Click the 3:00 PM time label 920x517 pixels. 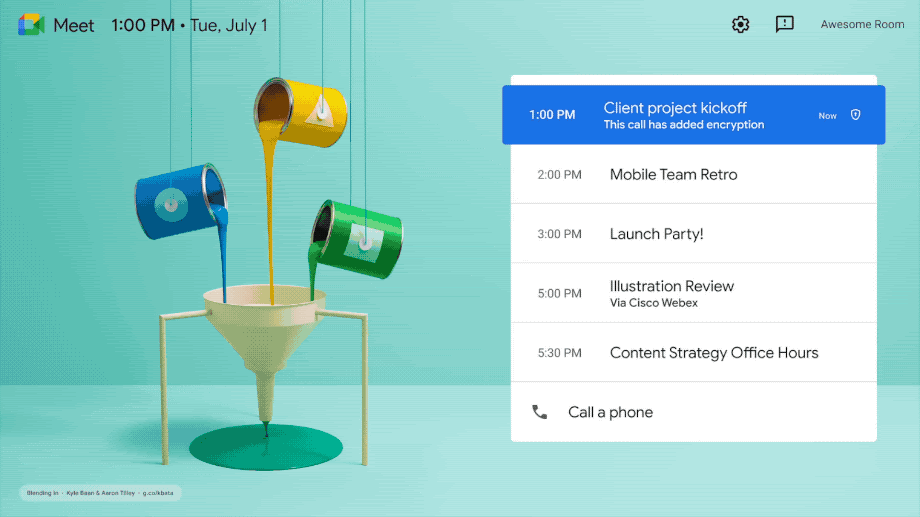tap(559, 234)
